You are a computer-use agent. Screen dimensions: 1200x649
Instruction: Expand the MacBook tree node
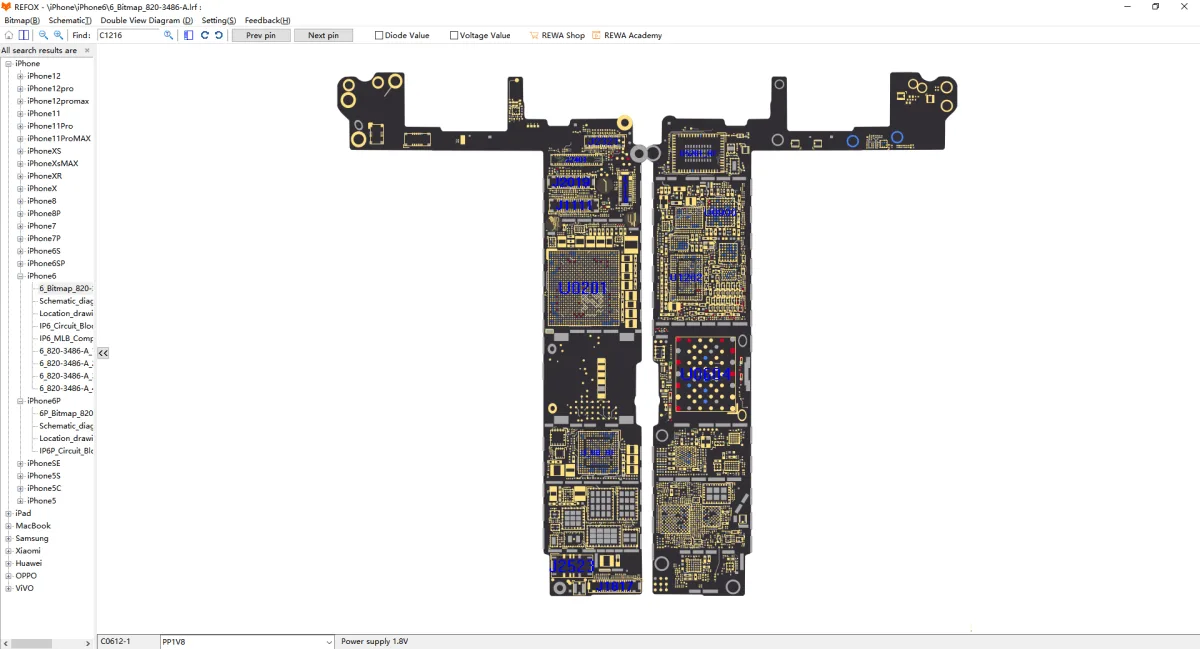tap(8, 526)
